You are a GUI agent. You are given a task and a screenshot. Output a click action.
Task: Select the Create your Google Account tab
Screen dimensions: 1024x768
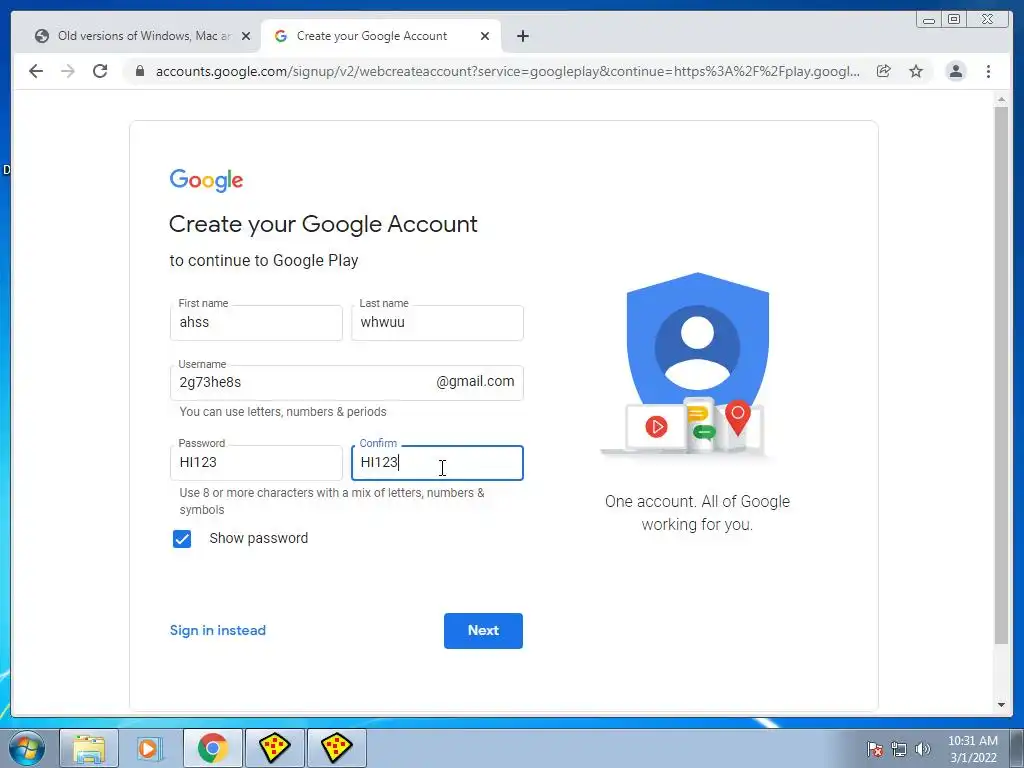point(380,37)
